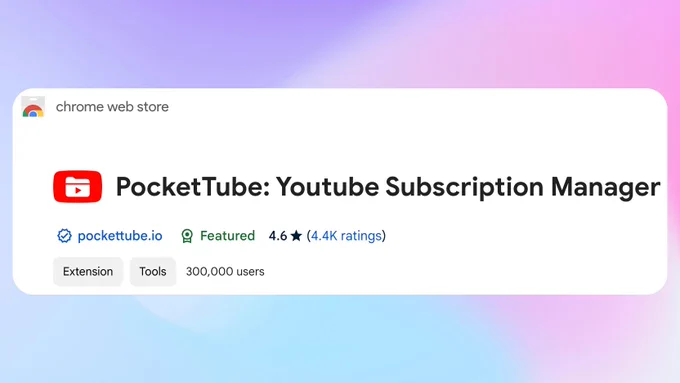Image resolution: width=680 pixels, height=383 pixels.
Task: Click the '300,000 users' count text
Action: pos(225,272)
